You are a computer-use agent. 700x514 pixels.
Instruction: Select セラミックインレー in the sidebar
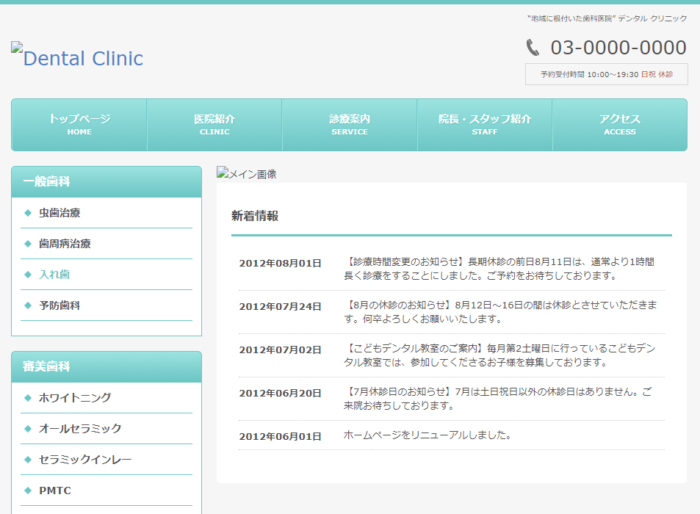pyautogui.click(x=85, y=460)
